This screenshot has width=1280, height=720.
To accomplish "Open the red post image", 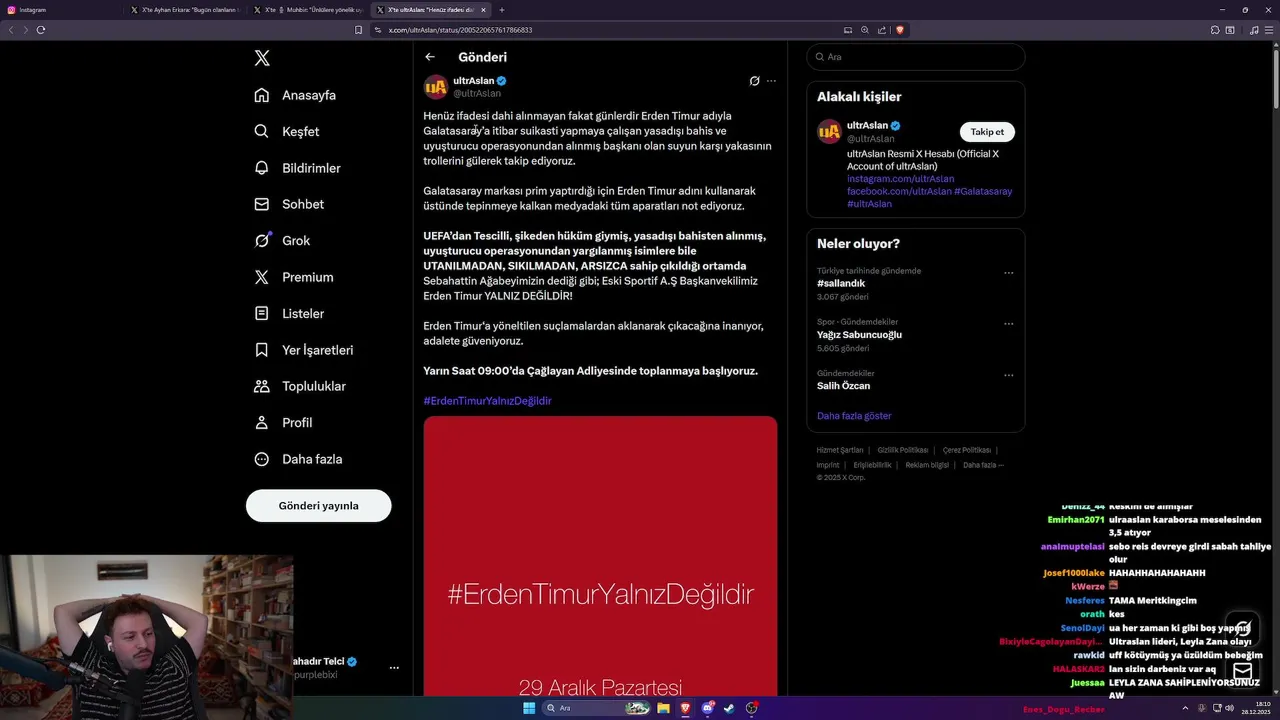I will [600, 556].
